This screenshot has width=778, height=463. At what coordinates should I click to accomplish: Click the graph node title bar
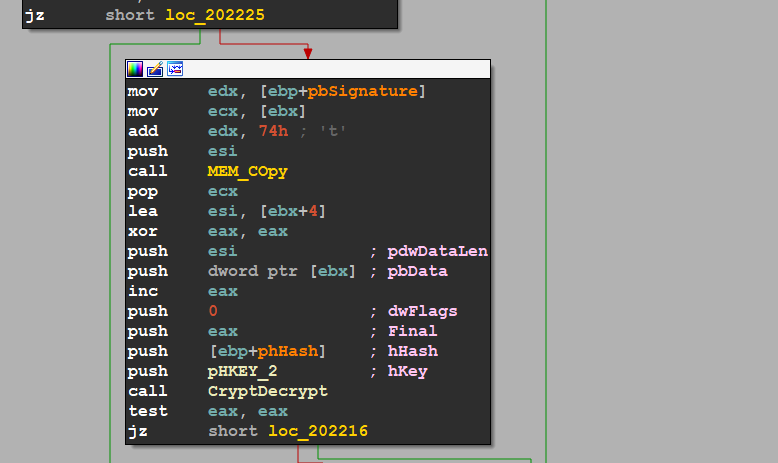click(x=308, y=69)
